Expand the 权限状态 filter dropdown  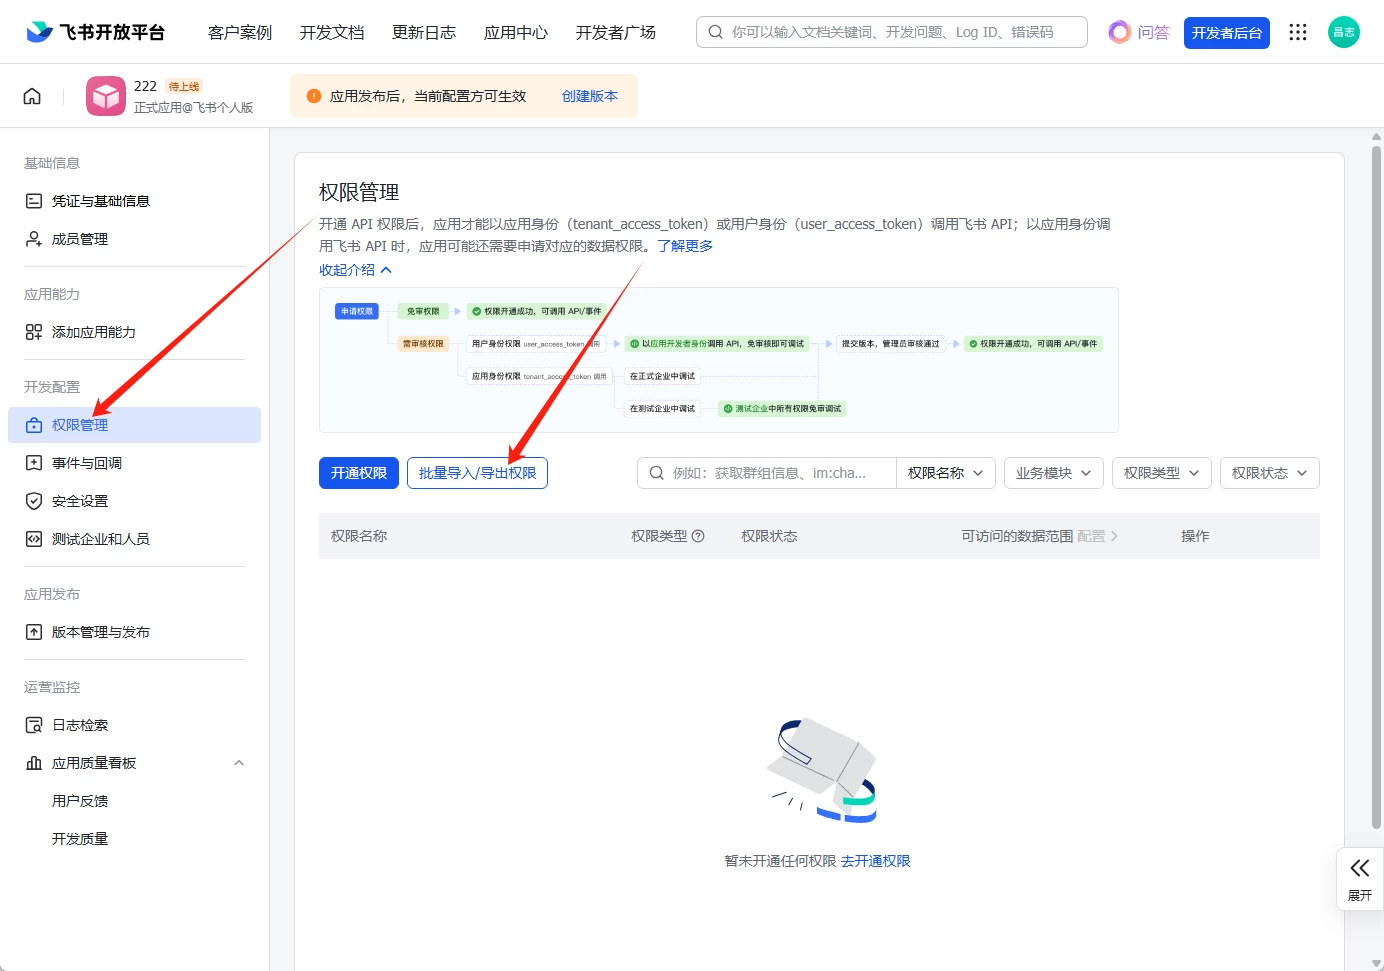(1269, 473)
